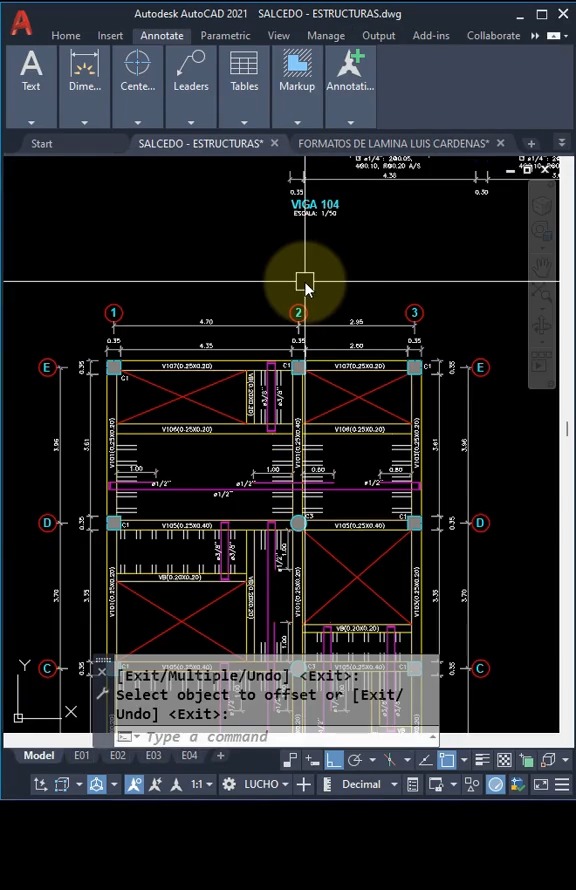Click the annotation scale triangle icon
Image resolution: width=576 pixels, height=890 pixels.
[x=176, y=784]
